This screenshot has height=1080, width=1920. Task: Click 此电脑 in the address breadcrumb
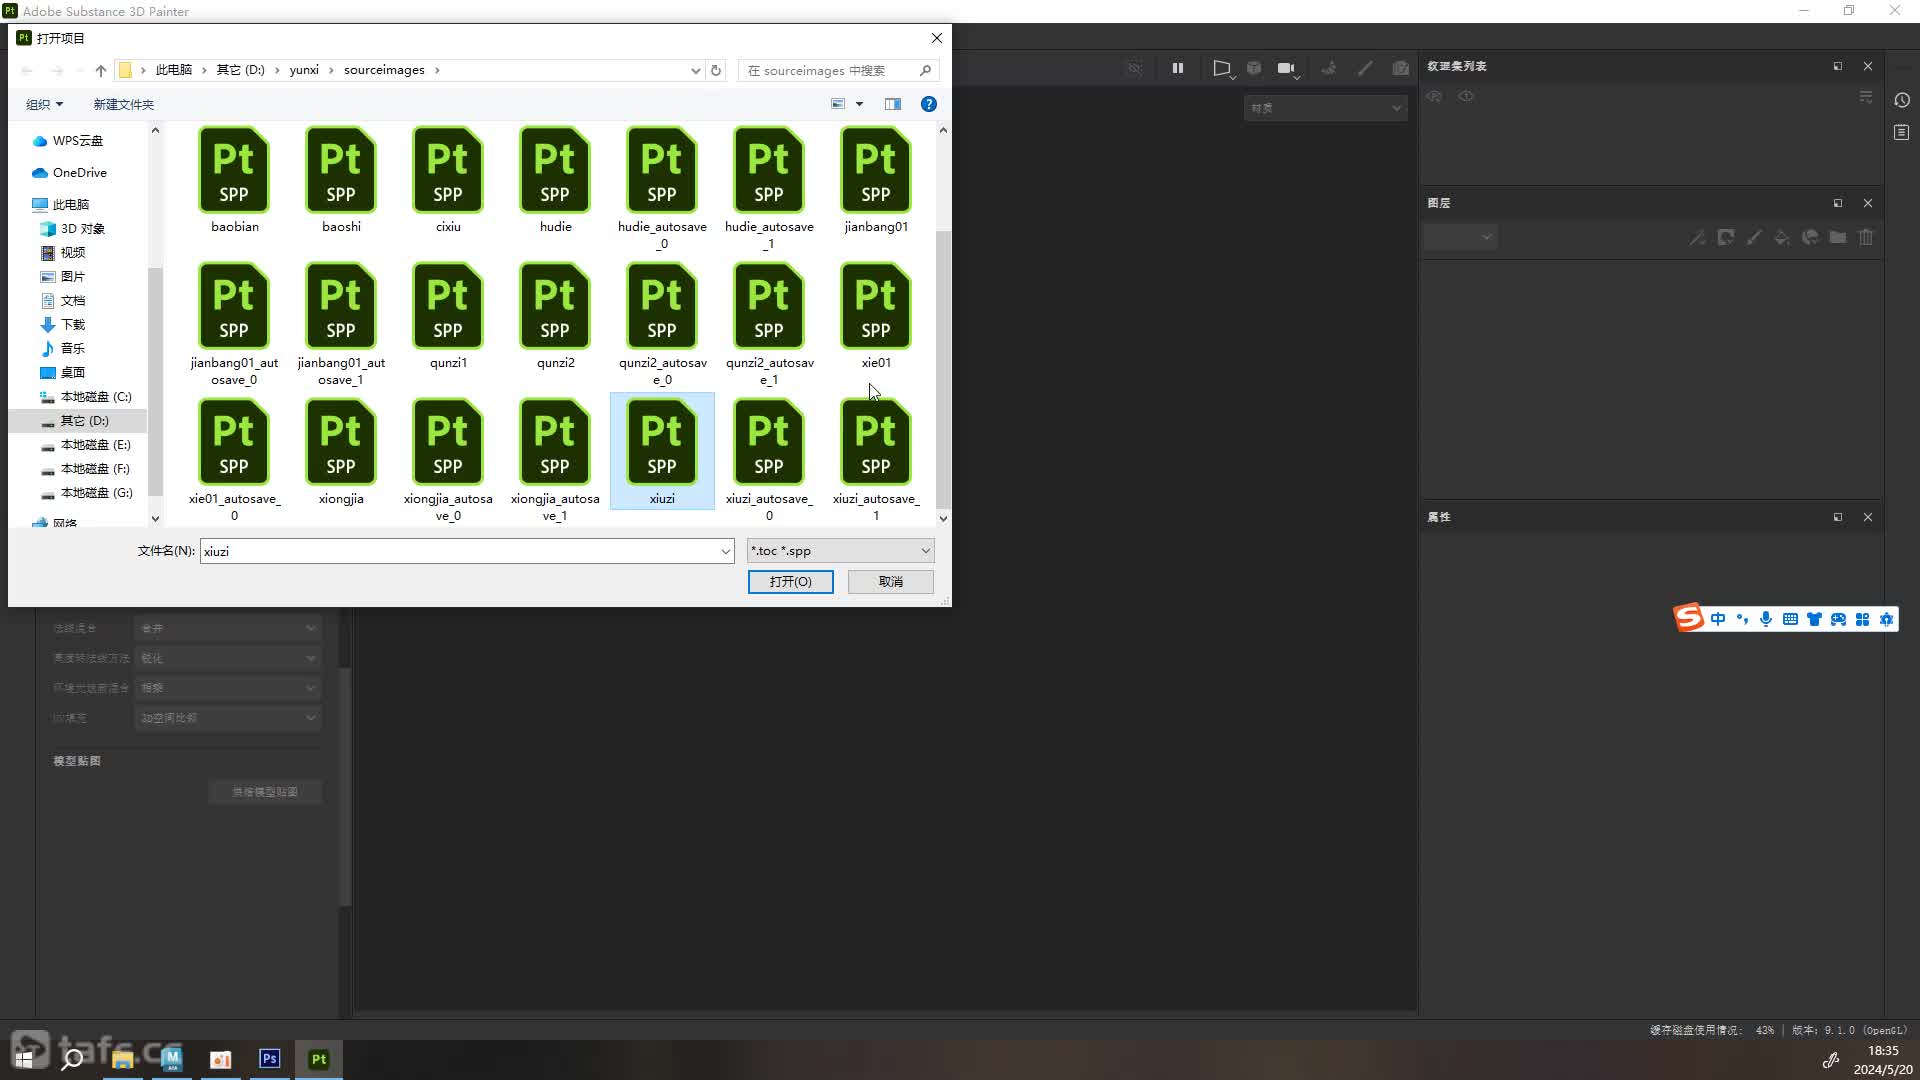(x=174, y=70)
